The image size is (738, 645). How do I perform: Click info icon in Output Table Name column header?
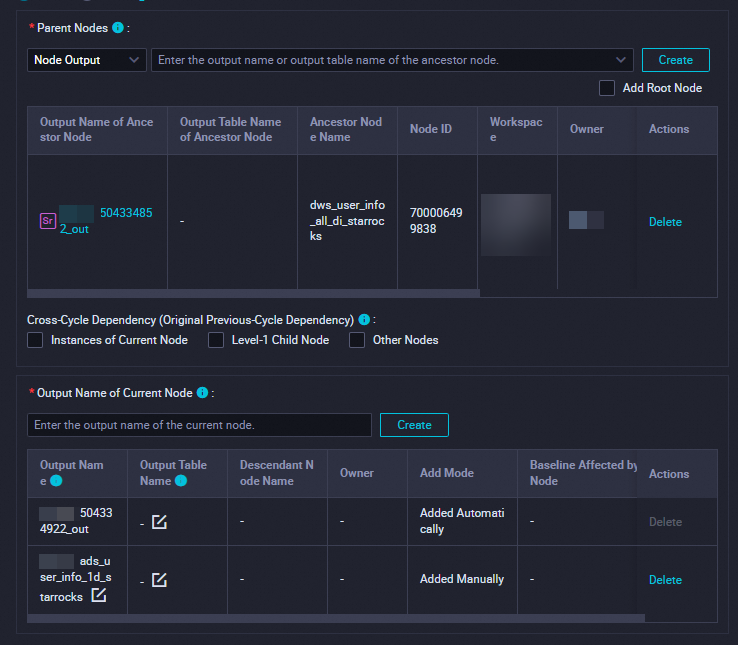pos(181,481)
